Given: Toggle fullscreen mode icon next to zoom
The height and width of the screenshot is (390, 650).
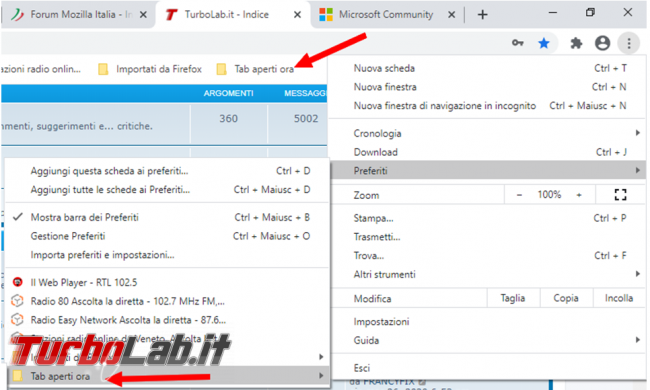Looking at the screenshot, I should [620, 195].
